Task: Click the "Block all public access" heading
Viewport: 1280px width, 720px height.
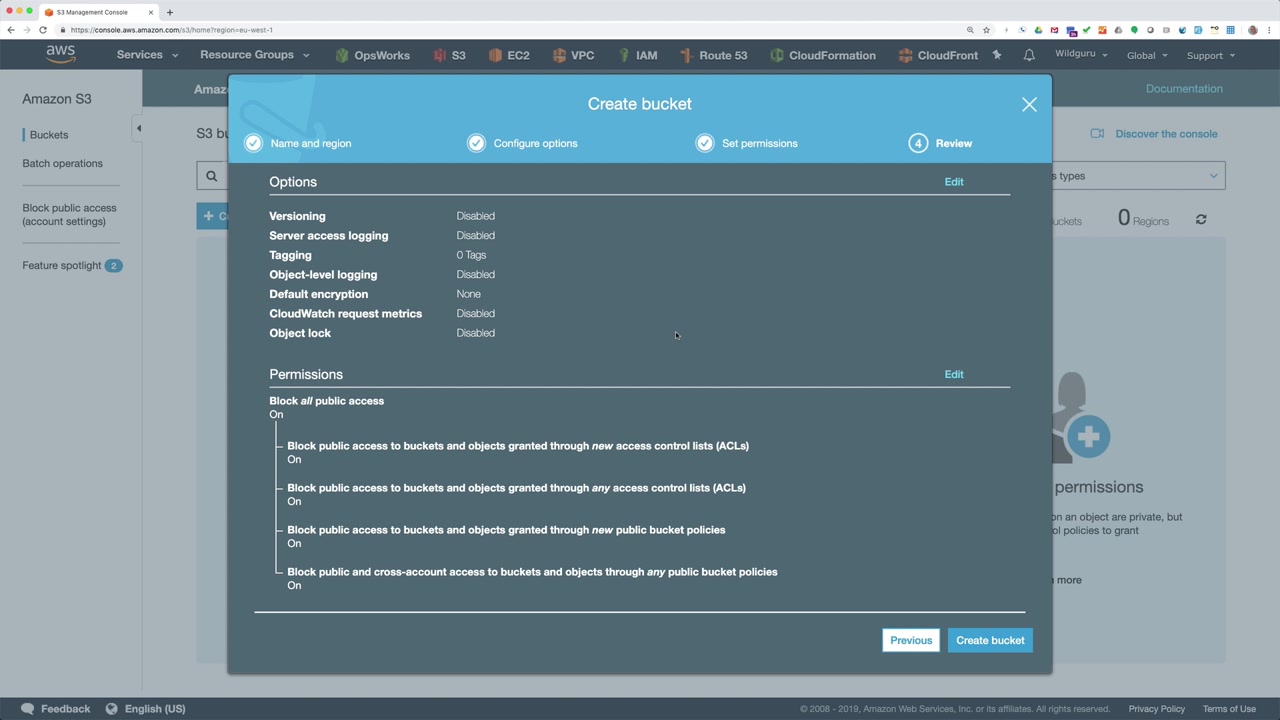Action: coord(326,401)
